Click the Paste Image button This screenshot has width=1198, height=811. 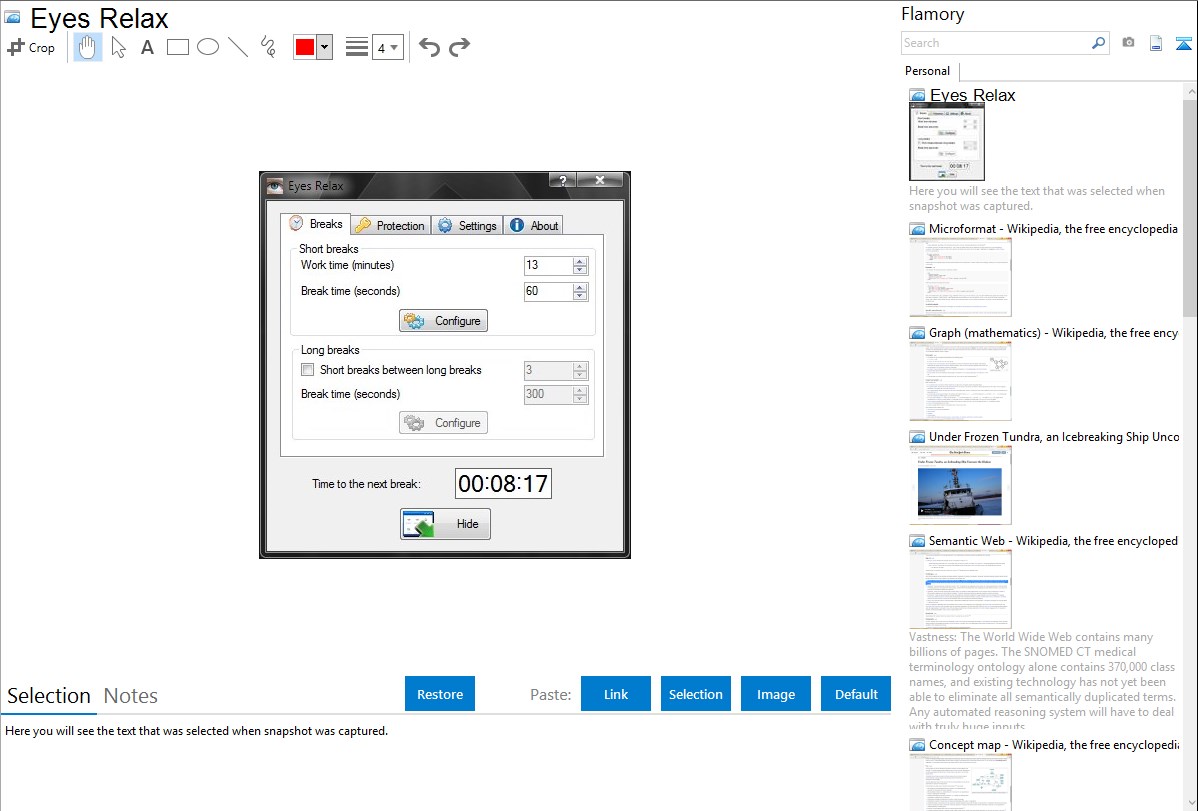(776, 694)
